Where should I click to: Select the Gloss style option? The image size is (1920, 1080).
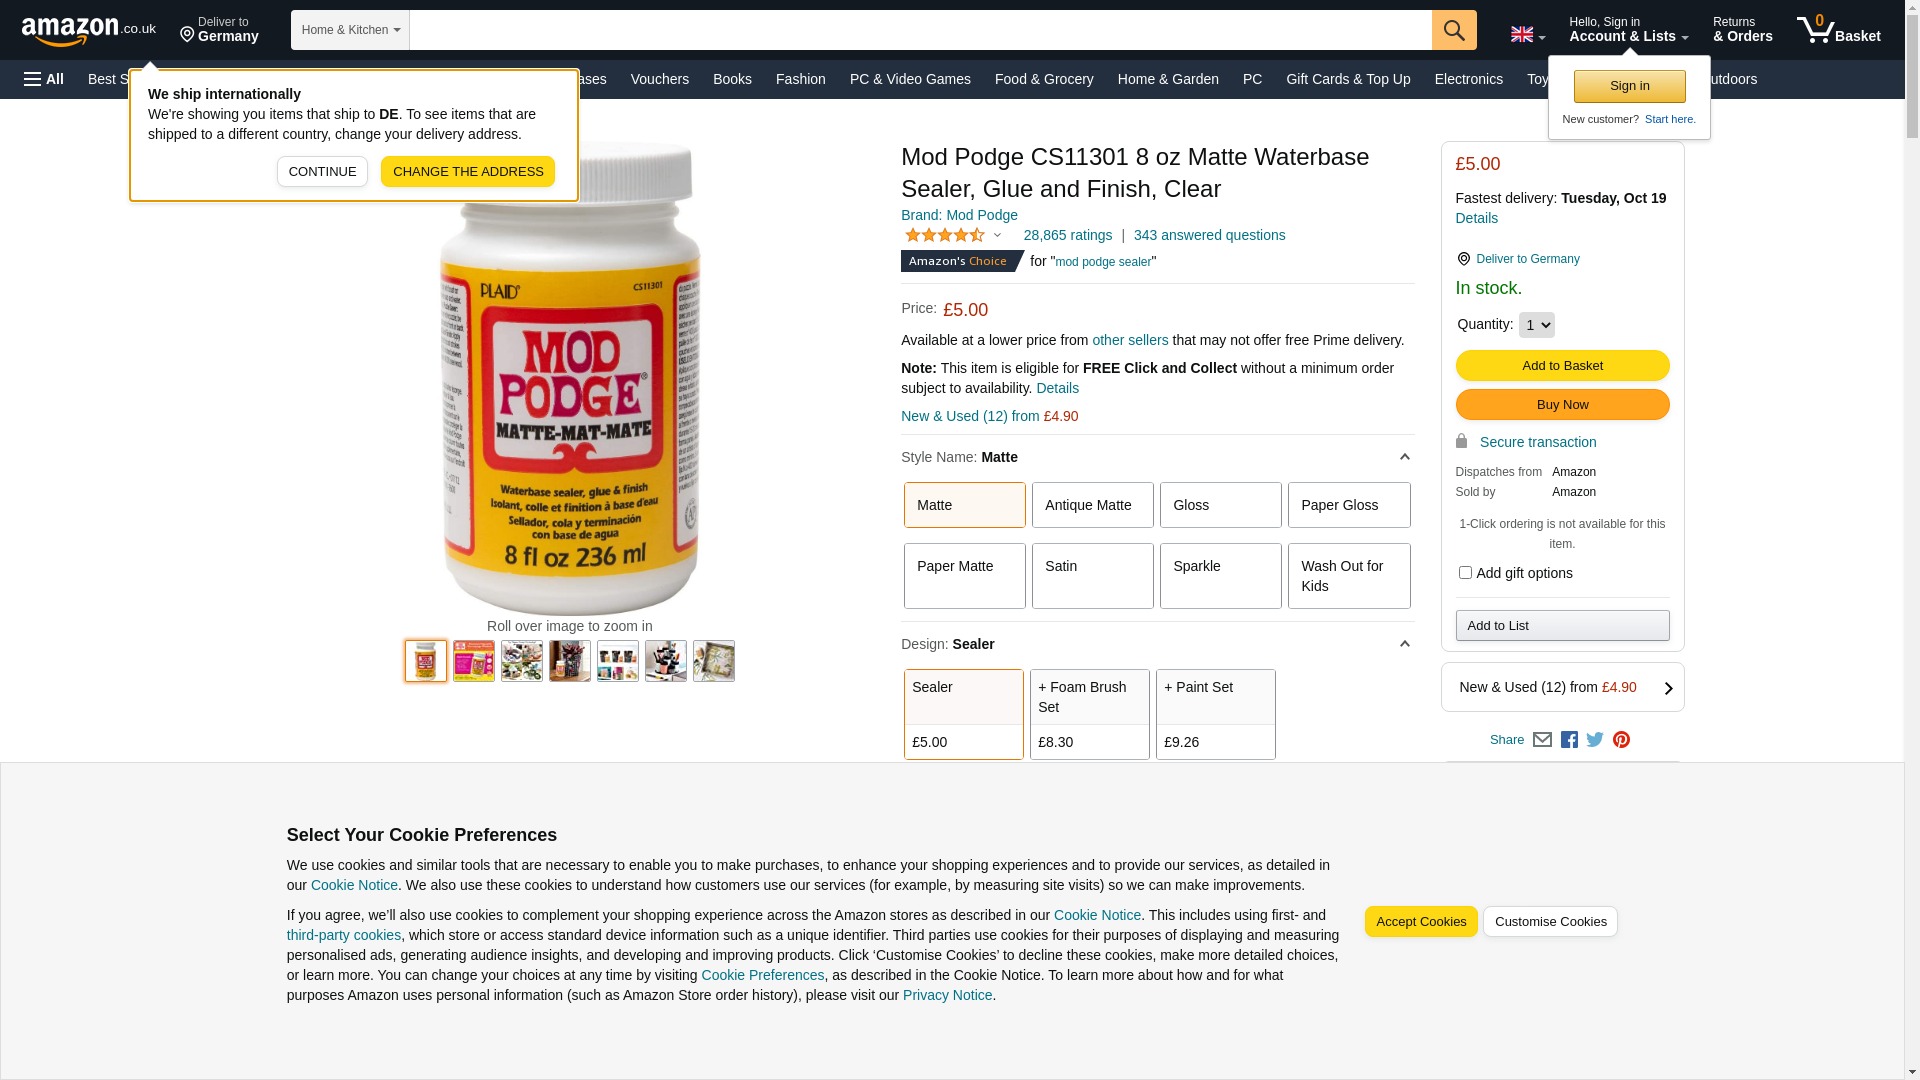(x=1220, y=505)
